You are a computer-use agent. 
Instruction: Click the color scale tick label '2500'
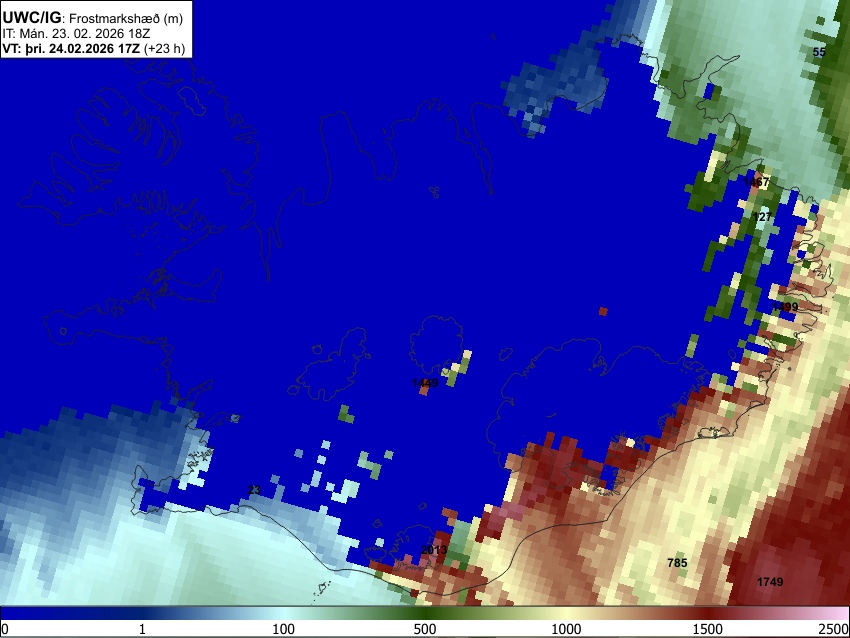point(834,629)
